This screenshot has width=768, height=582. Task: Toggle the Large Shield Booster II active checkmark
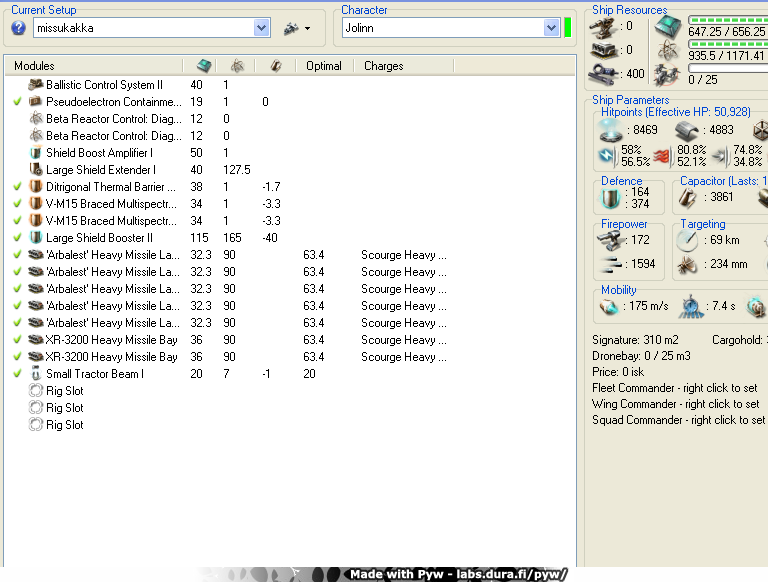click(x=18, y=238)
